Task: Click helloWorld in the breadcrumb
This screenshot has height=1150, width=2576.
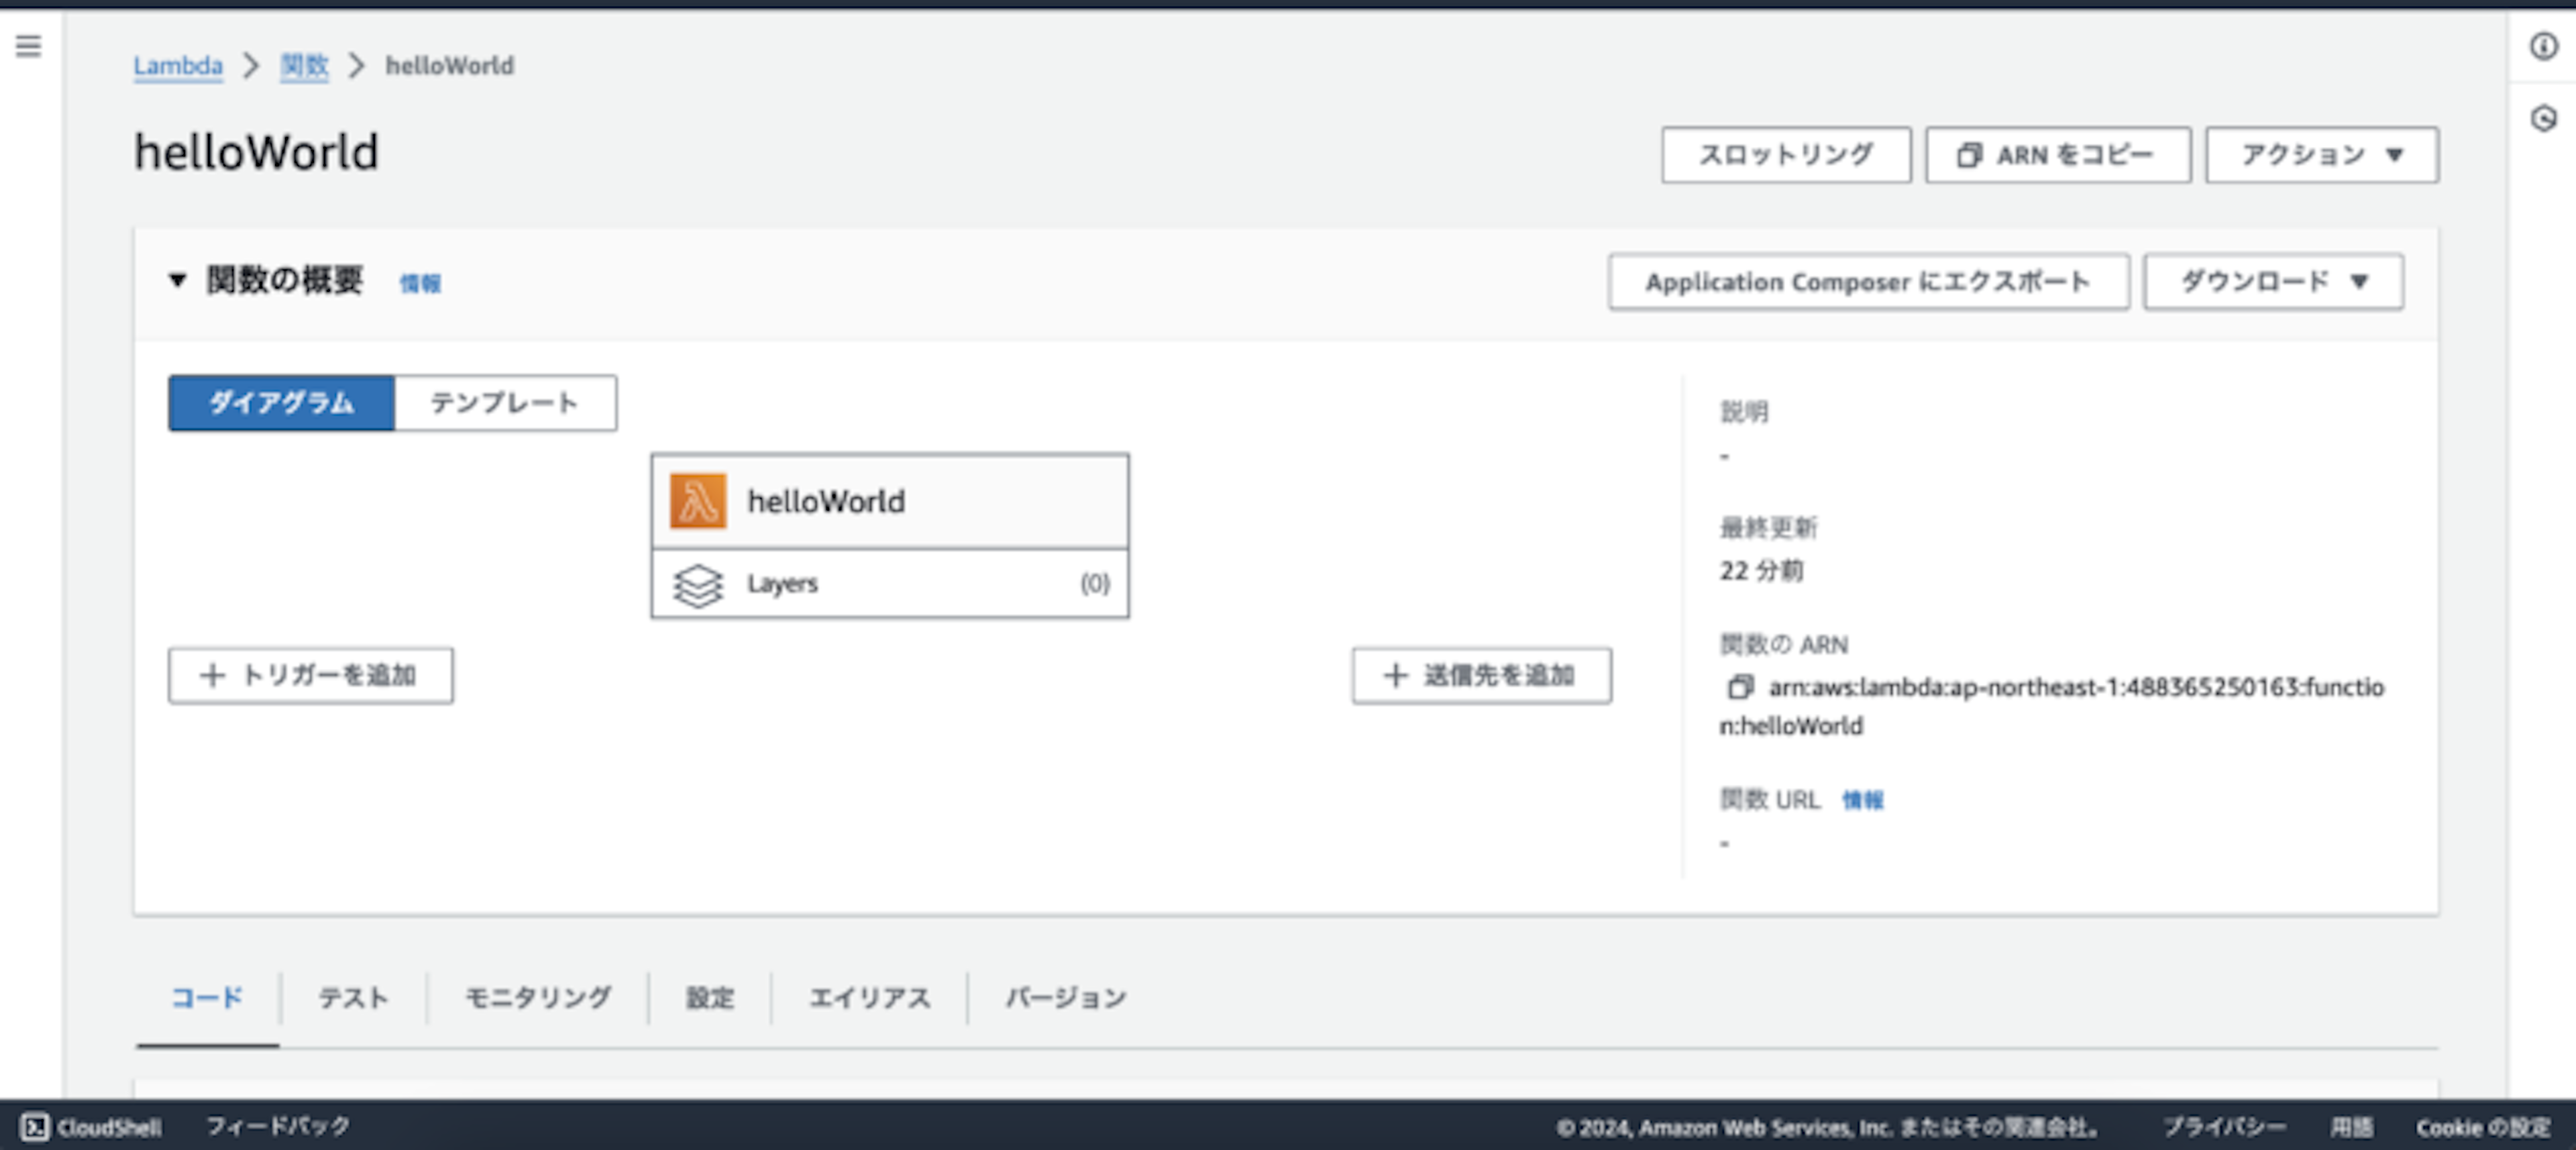Action: [450, 66]
